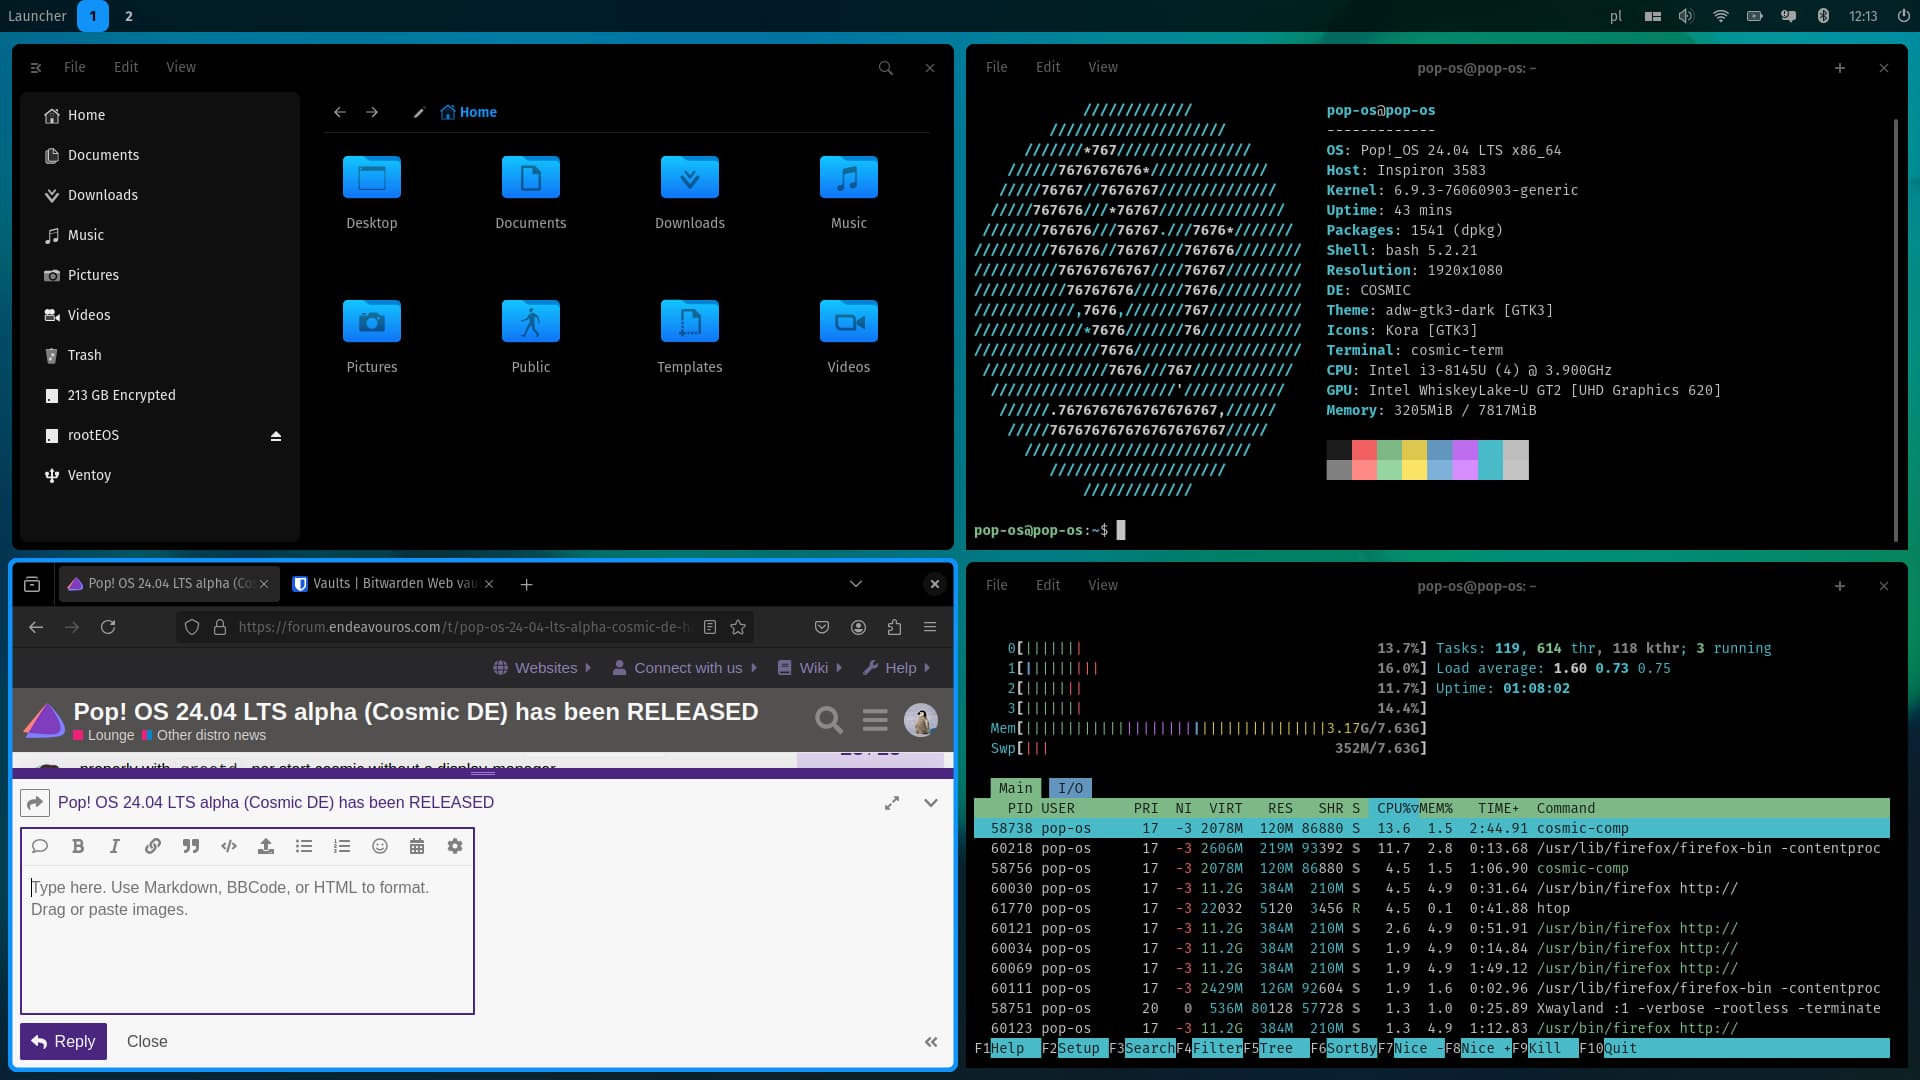The image size is (1920, 1080).
Task: Open Lounge category link
Action: pyautogui.click(x=103, y=735)
